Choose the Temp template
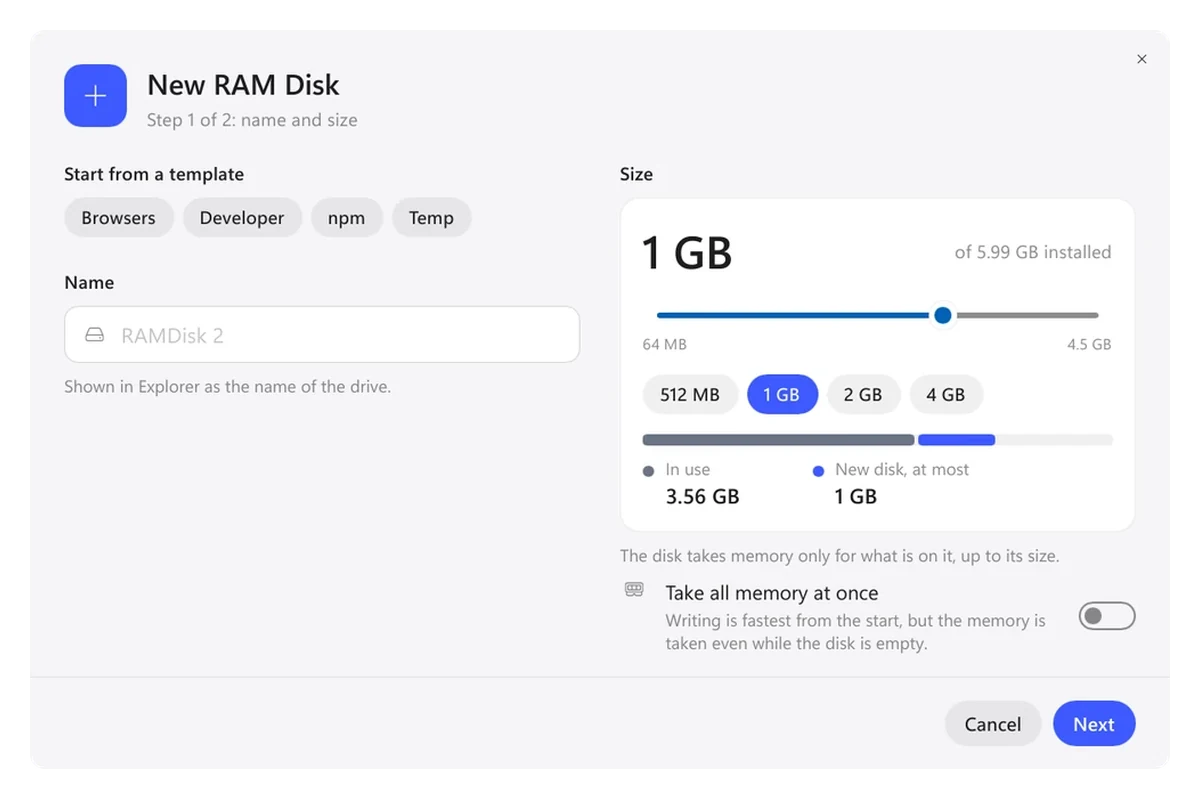 click(431, 218)
